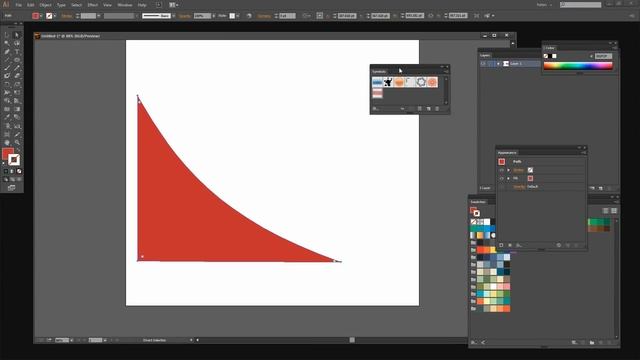Open the Select menu

76,5
